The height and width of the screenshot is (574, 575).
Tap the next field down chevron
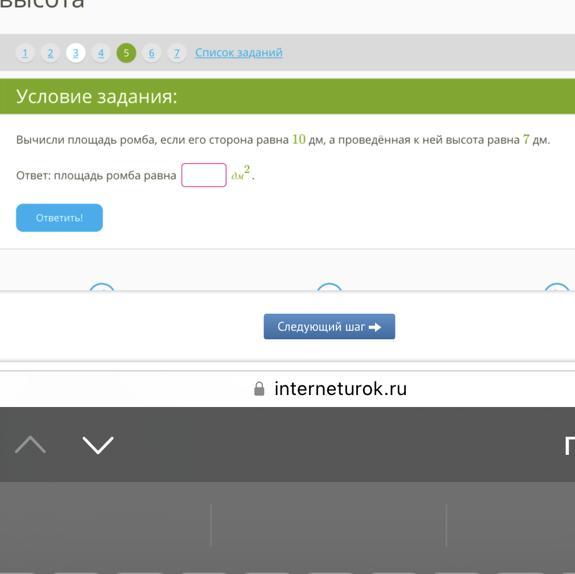point(98,445)
